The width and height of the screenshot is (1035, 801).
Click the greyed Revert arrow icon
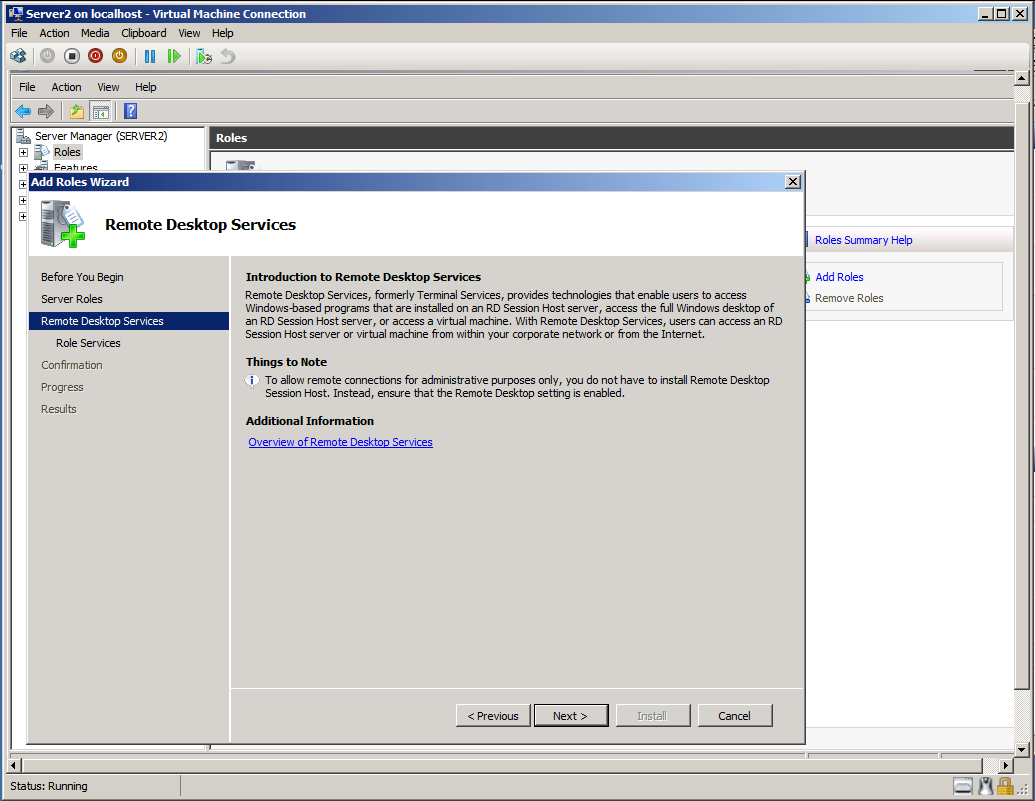tap(228, 57)
